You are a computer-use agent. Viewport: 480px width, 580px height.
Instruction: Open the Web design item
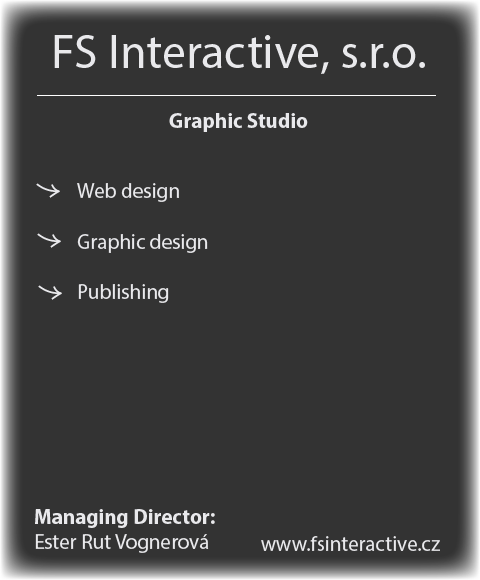[x=128, y=191]
